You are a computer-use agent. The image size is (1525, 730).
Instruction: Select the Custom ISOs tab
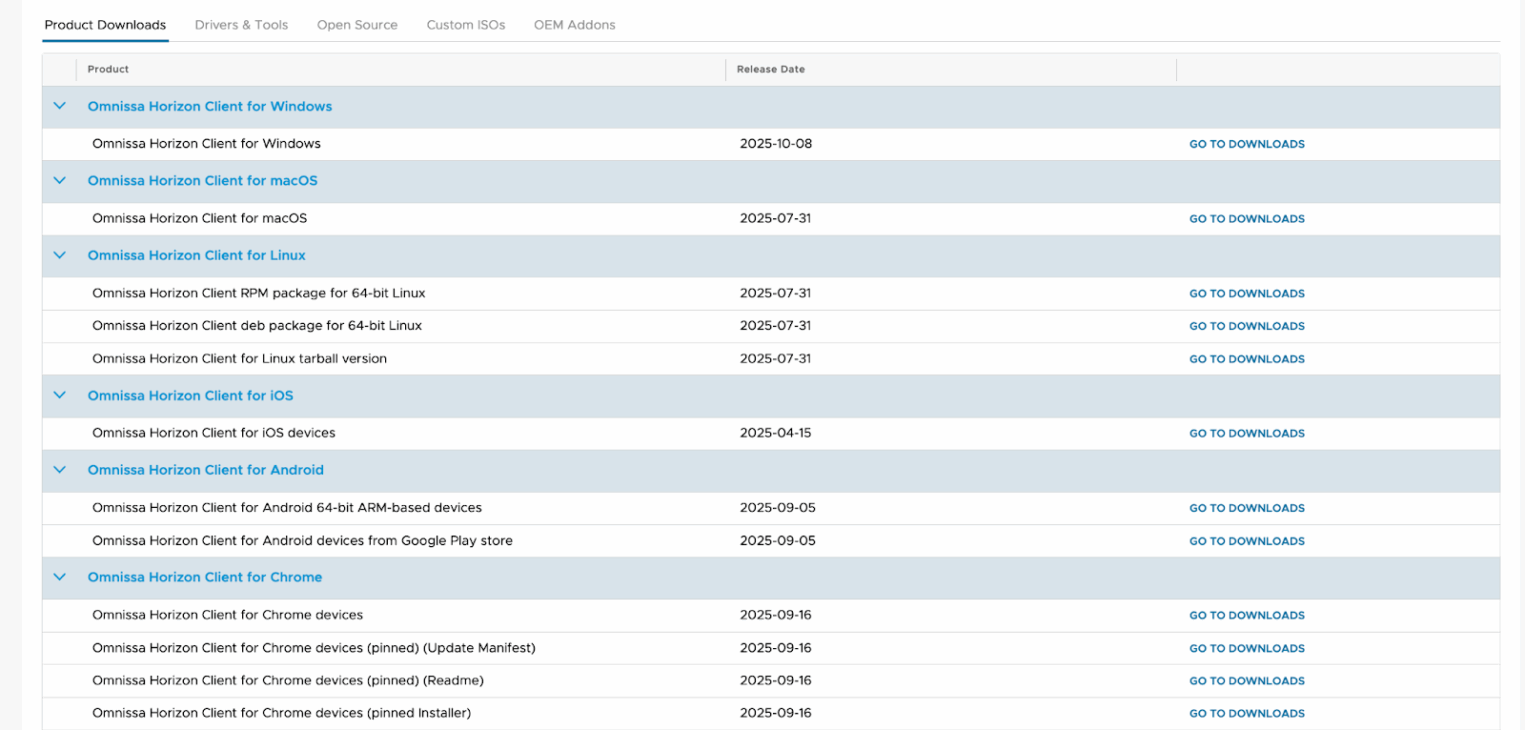point(466,25)
